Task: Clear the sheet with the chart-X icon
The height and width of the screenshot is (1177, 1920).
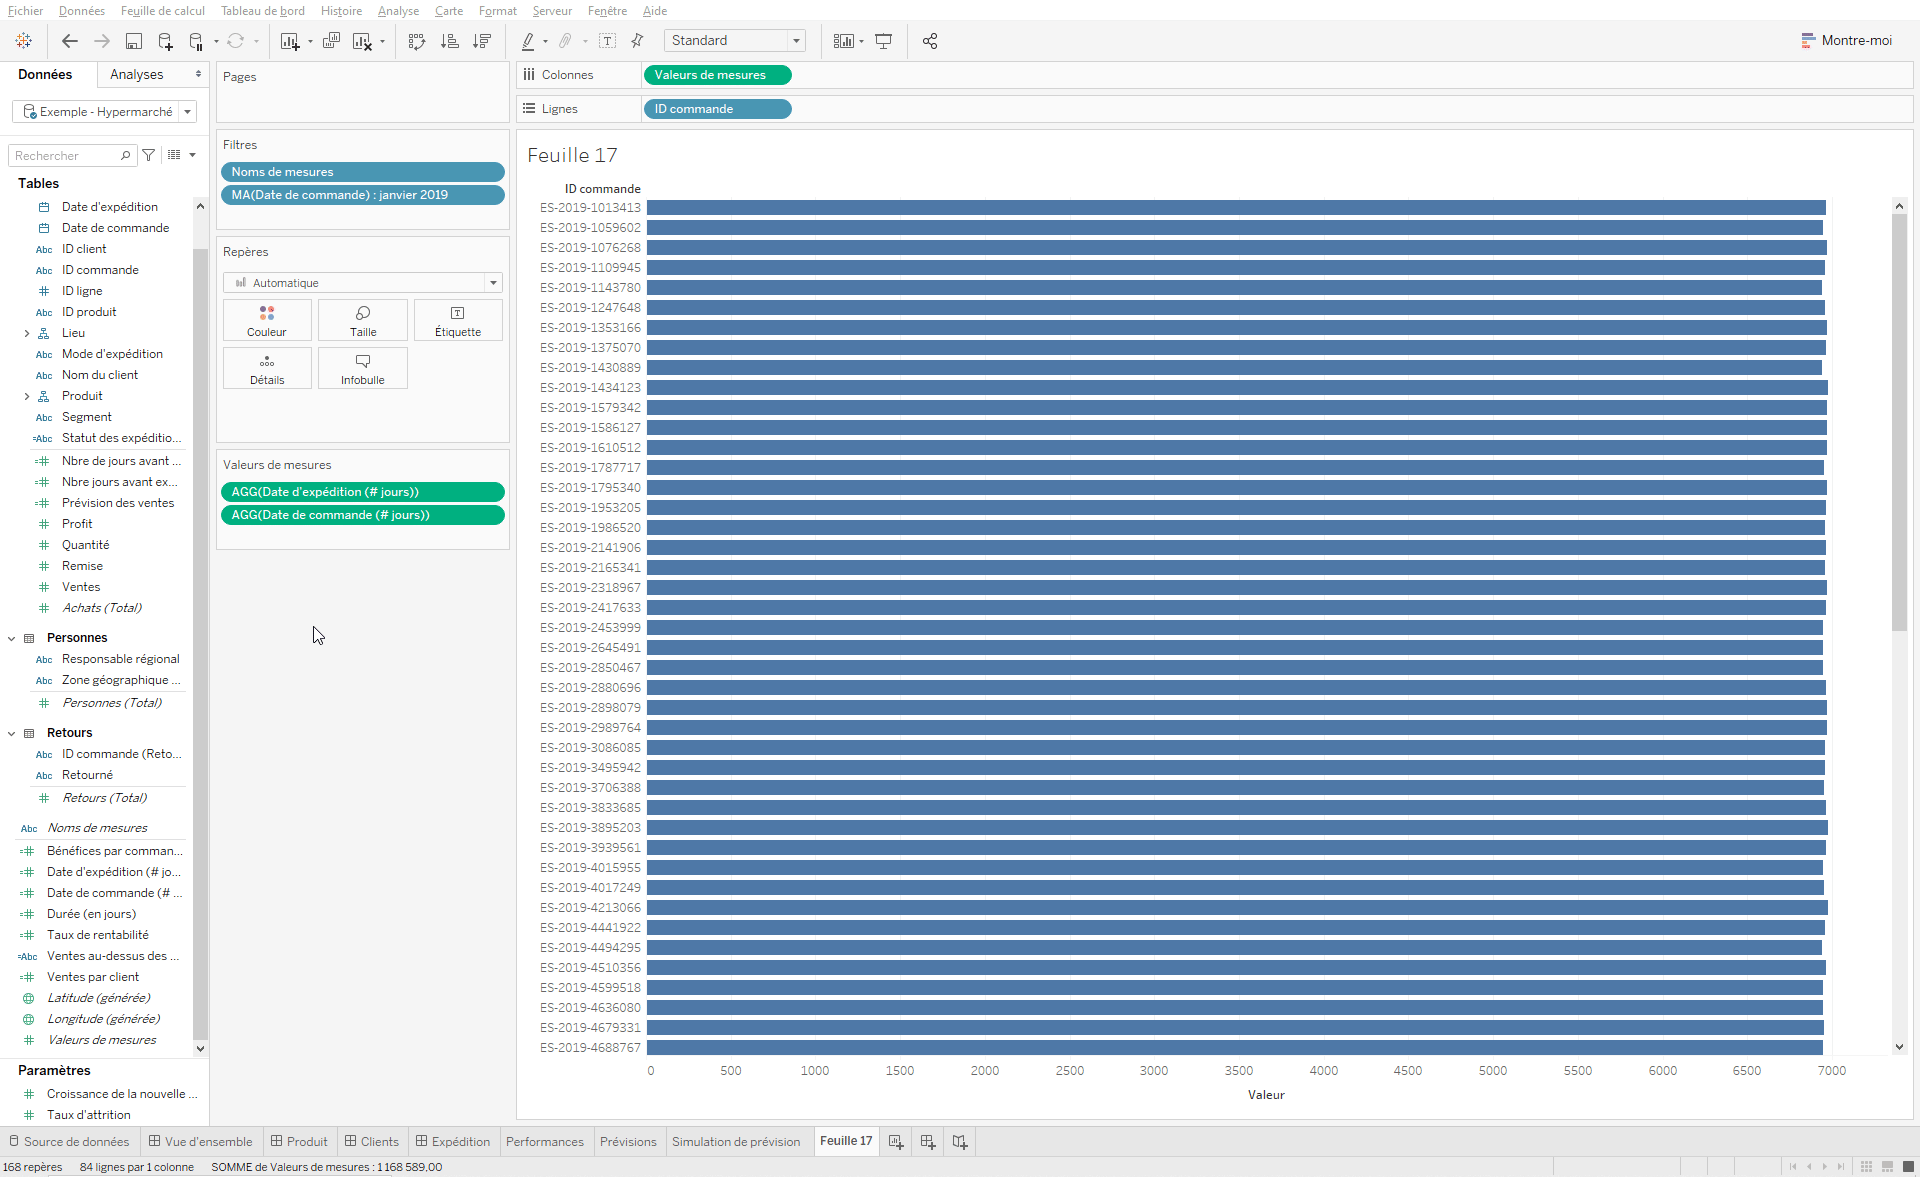Action: [362, 41]
